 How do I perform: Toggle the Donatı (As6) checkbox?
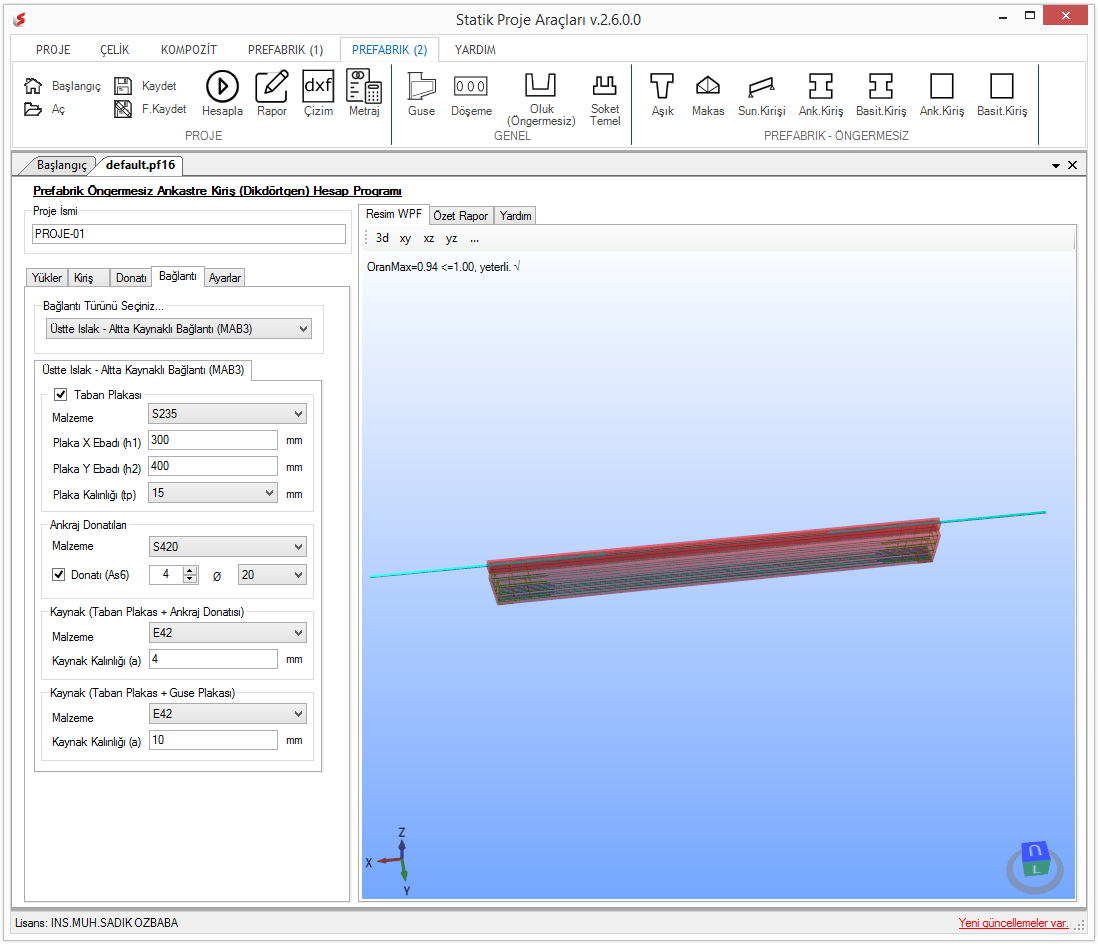(x=59, y=574)
